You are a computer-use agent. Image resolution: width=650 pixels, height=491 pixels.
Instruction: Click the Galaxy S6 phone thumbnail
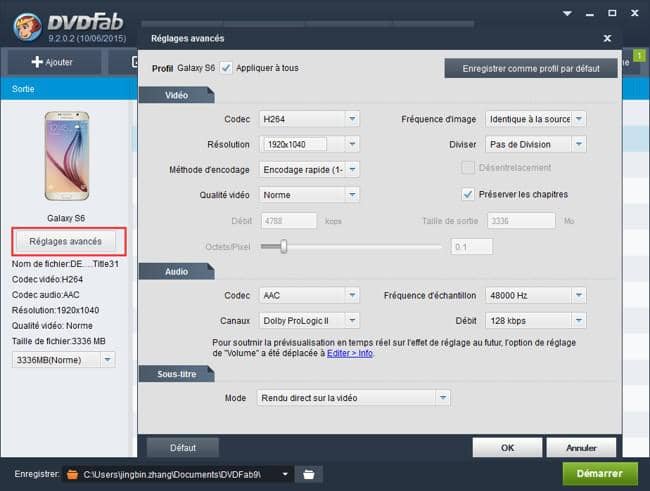point(67,156)
